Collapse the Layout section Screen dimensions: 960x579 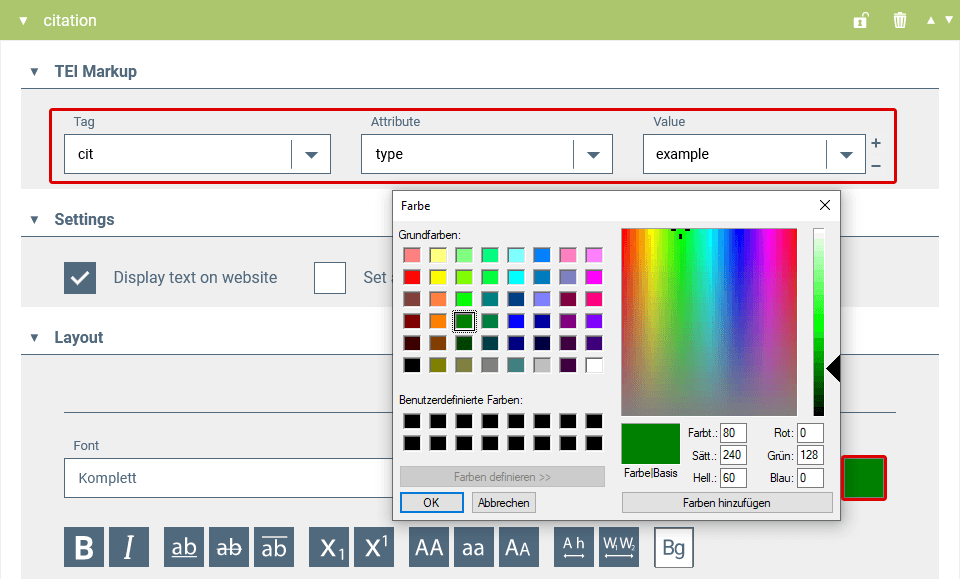click(x=34, y=338)
